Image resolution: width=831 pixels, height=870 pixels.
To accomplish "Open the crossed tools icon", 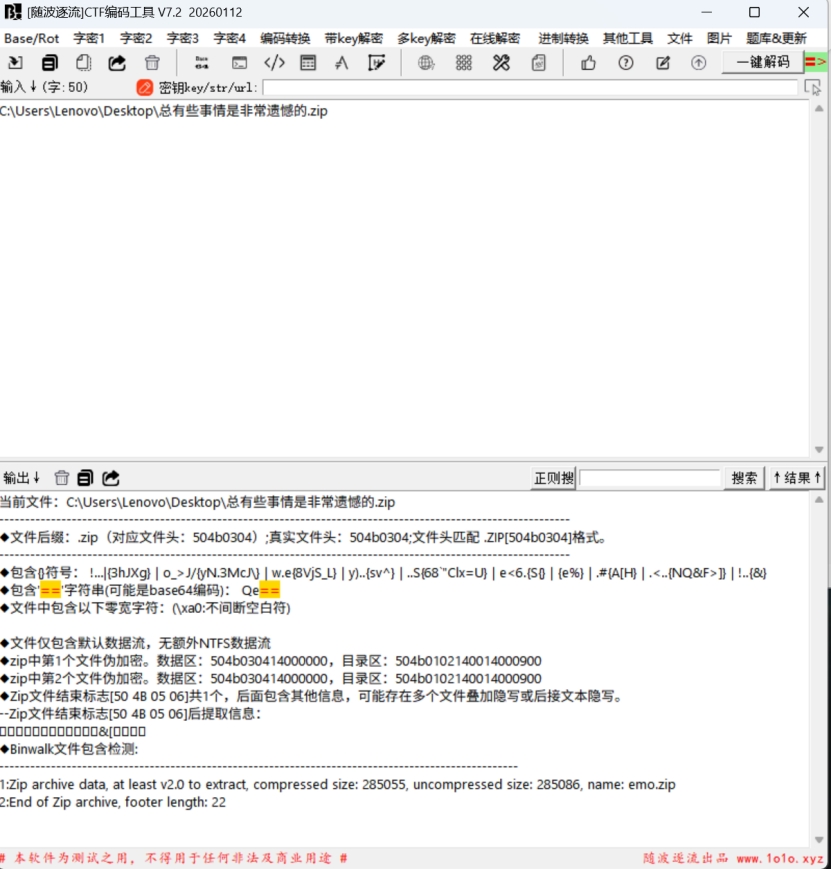I will (501, 63).
